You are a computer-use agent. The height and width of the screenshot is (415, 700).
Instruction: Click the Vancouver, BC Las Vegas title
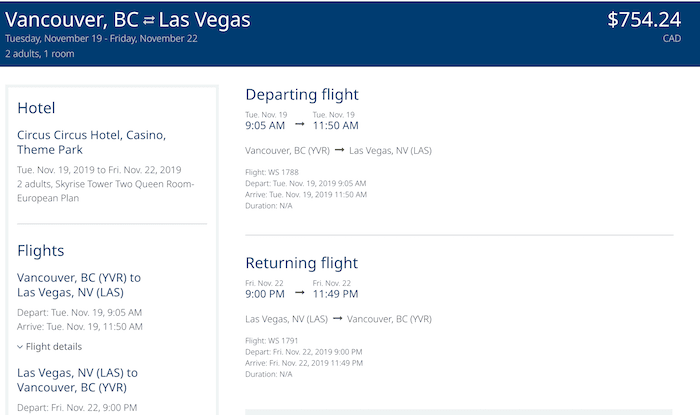click(128, 20)
